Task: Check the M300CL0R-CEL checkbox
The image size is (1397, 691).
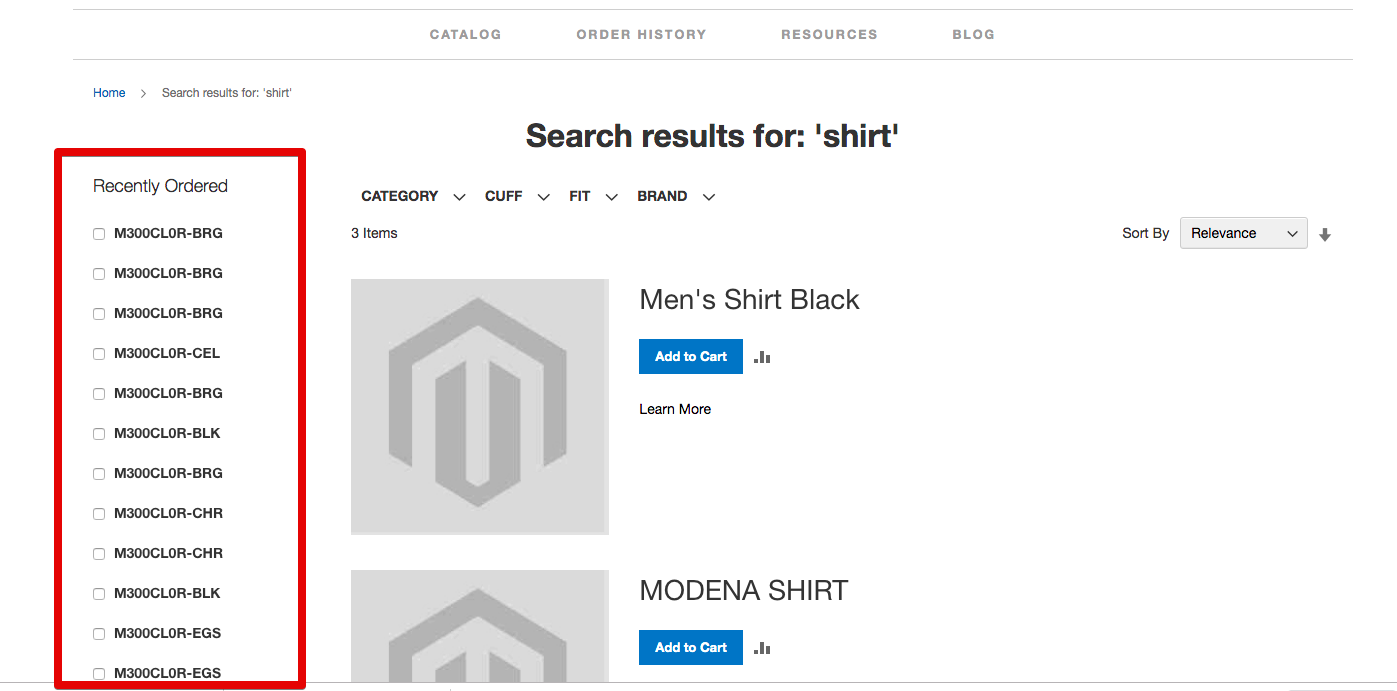Action: pos(99,354)
